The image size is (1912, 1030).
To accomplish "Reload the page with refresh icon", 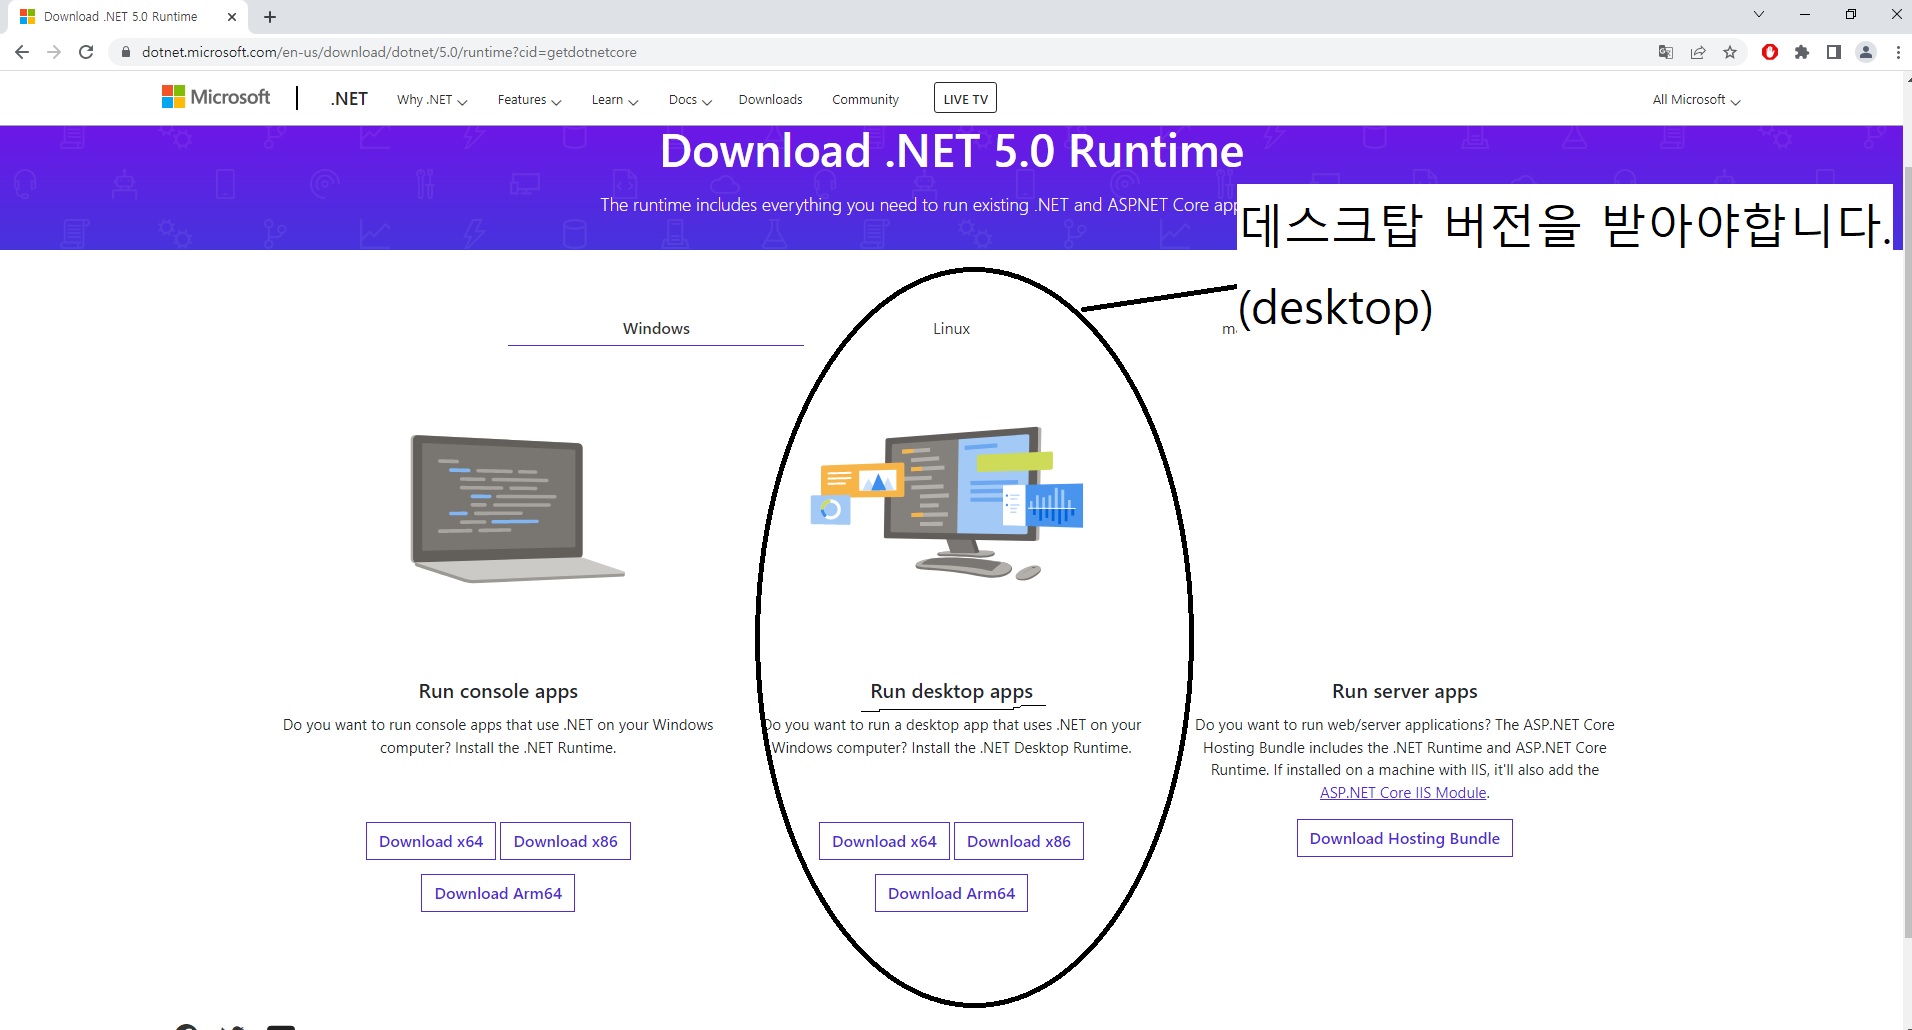I will click(x=86, y=52).
